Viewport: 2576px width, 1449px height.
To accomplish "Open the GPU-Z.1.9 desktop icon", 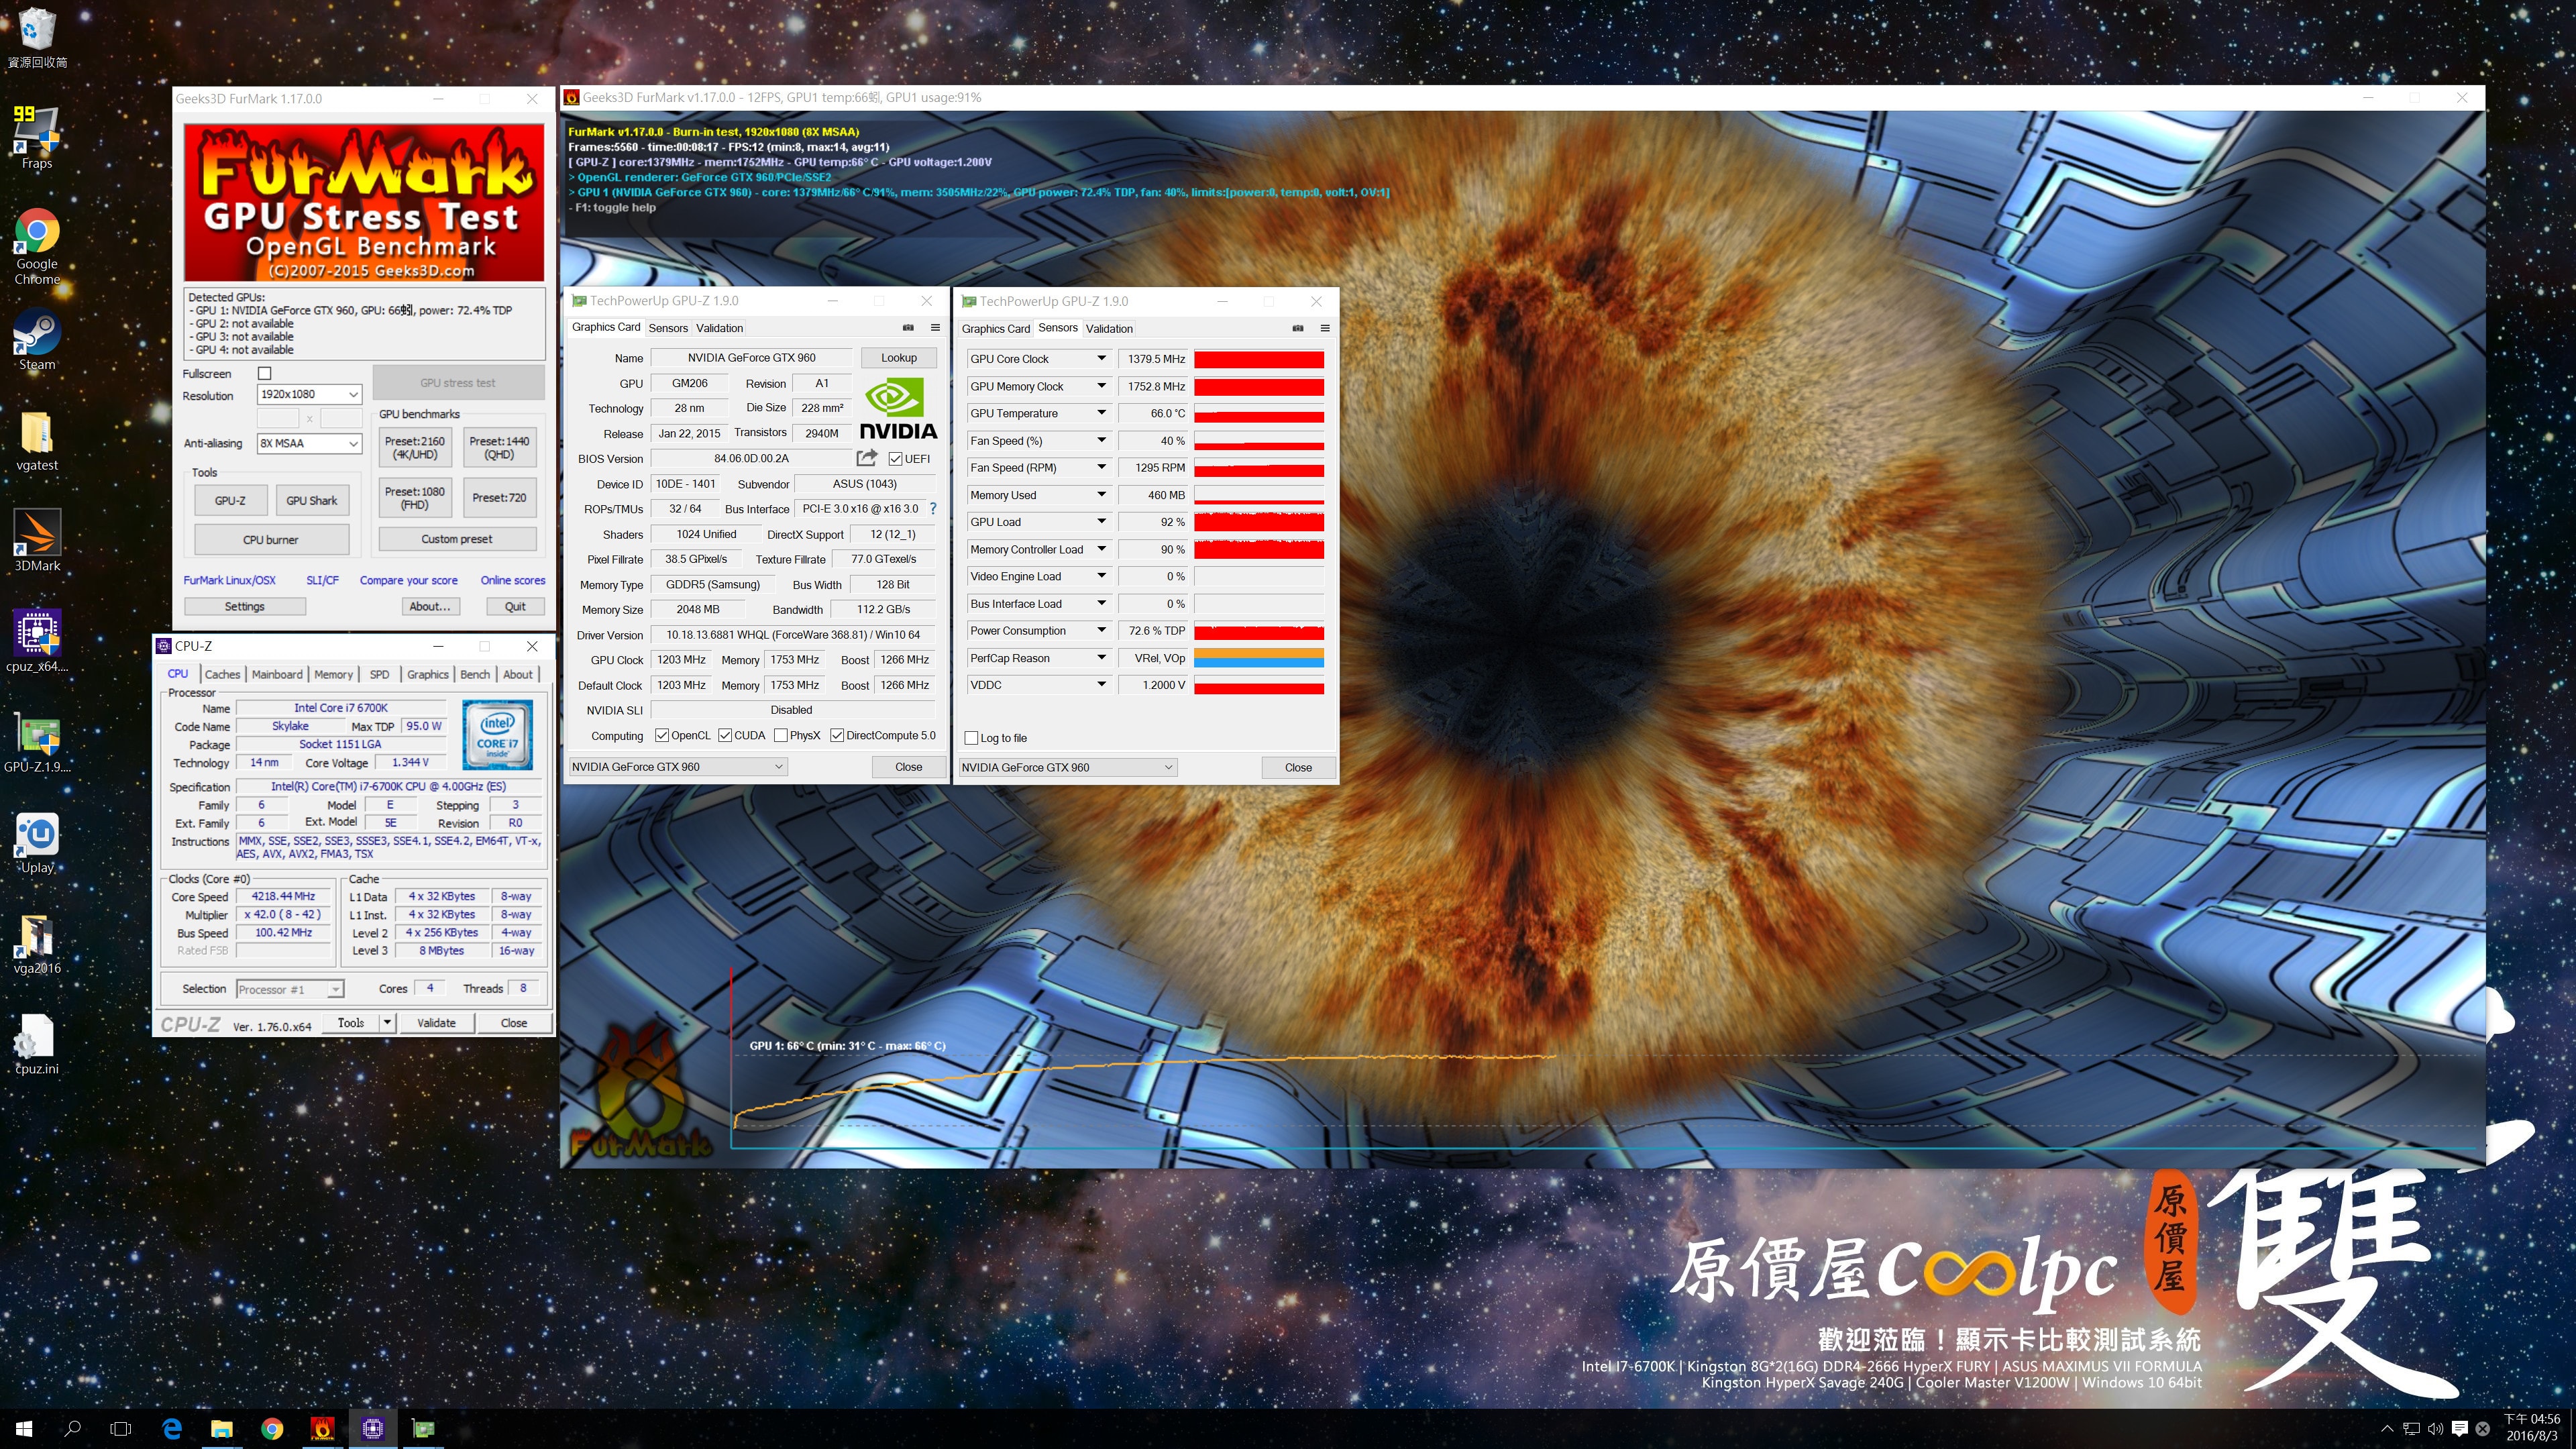I will click(x=37, y=743).
